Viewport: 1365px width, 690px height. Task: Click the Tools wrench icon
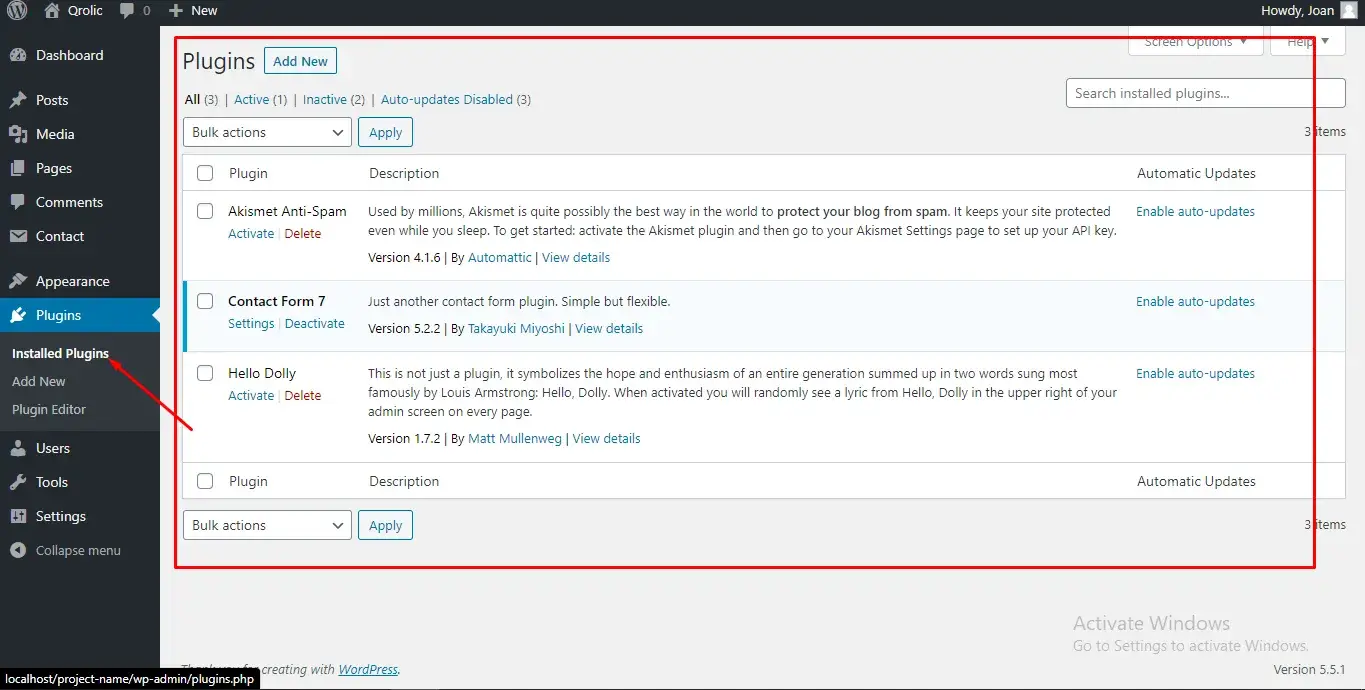click(x=18, y=482)
